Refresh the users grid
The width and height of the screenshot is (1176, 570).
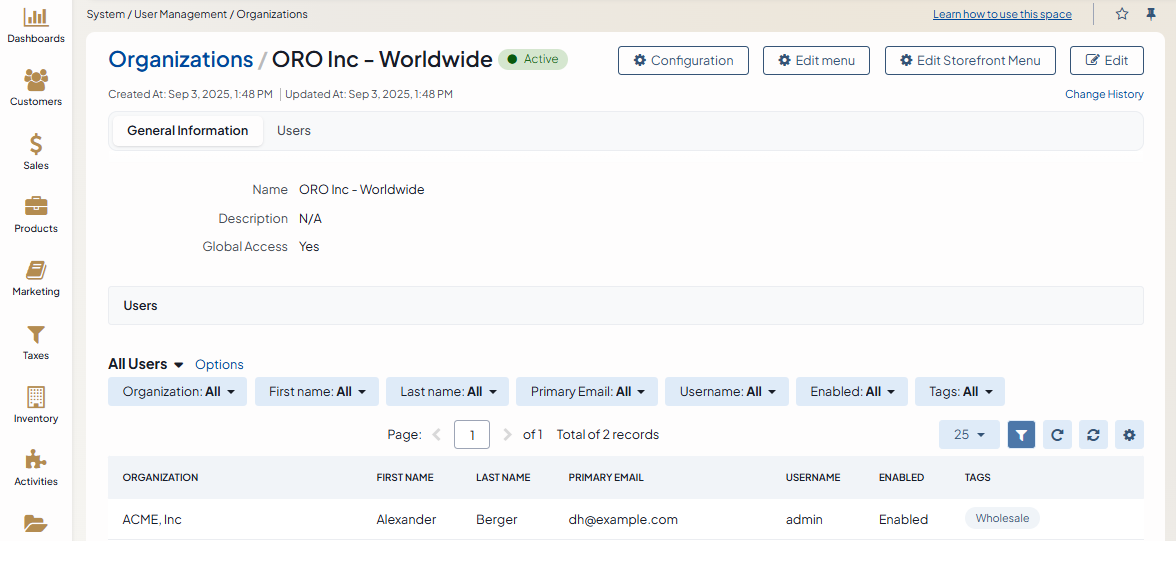click(x=1057, y=435)
